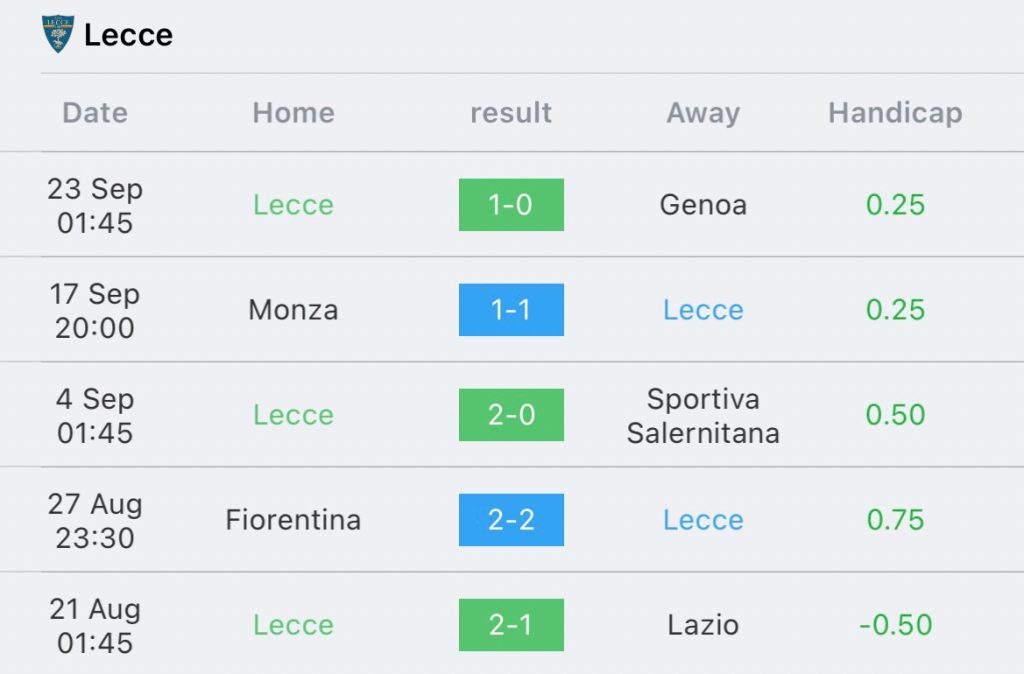Open the 2-1 result against Lazio
1024x674 pixels.
click(511, 625)
